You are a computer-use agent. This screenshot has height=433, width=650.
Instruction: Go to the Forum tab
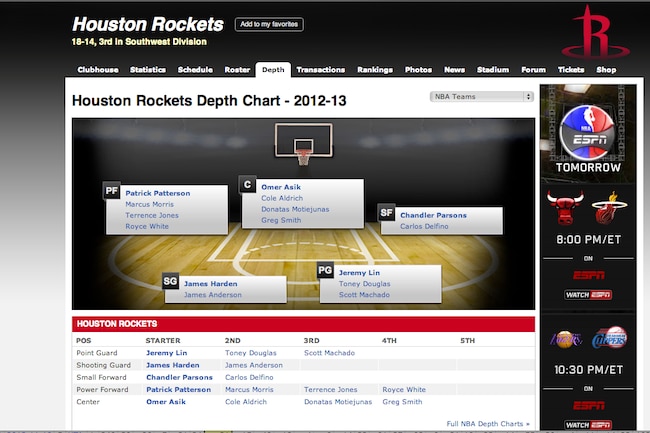(x=534, y=70)
